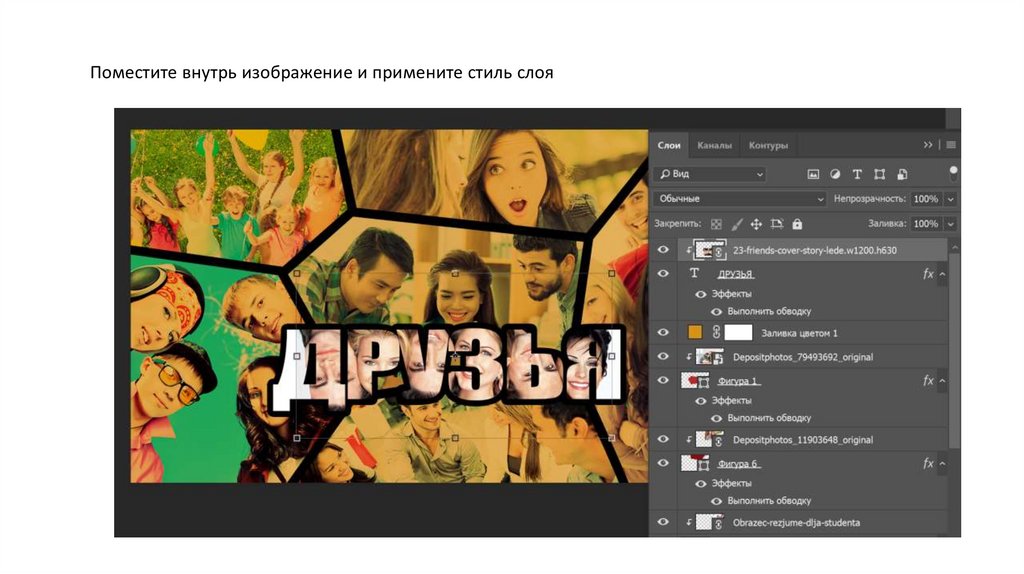
Task: Switch to the Контуры tab
Action: (x=768, y=146)
